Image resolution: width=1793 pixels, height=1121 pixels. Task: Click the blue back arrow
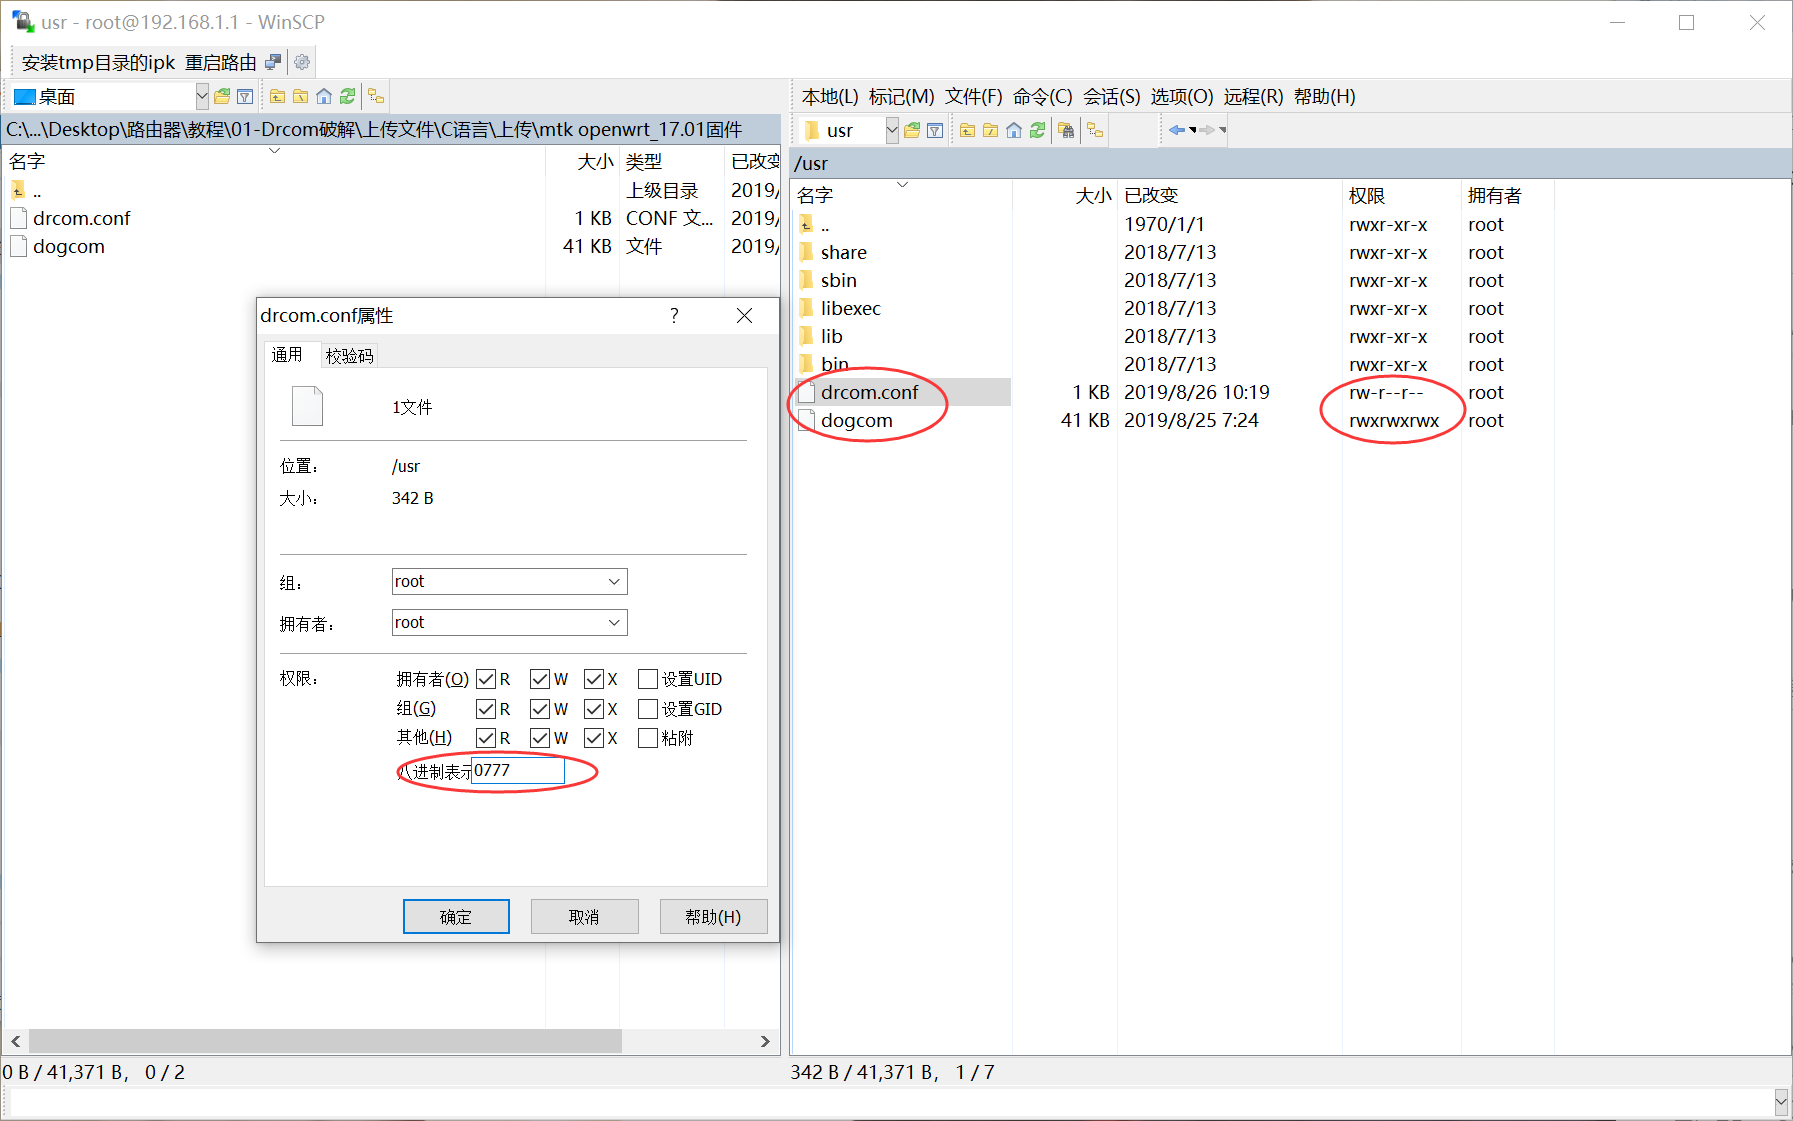pos(1177,130)
